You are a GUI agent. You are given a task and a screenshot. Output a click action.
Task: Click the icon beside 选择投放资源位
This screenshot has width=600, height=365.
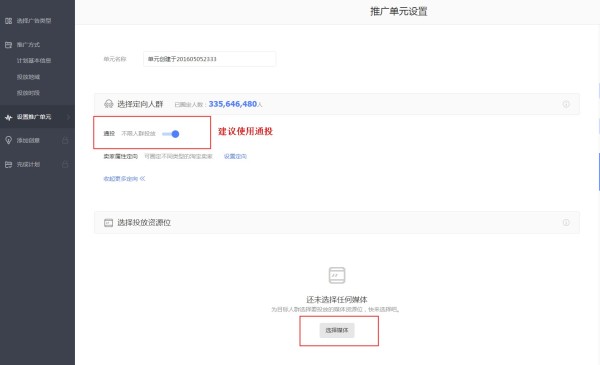tap(108, 223)
